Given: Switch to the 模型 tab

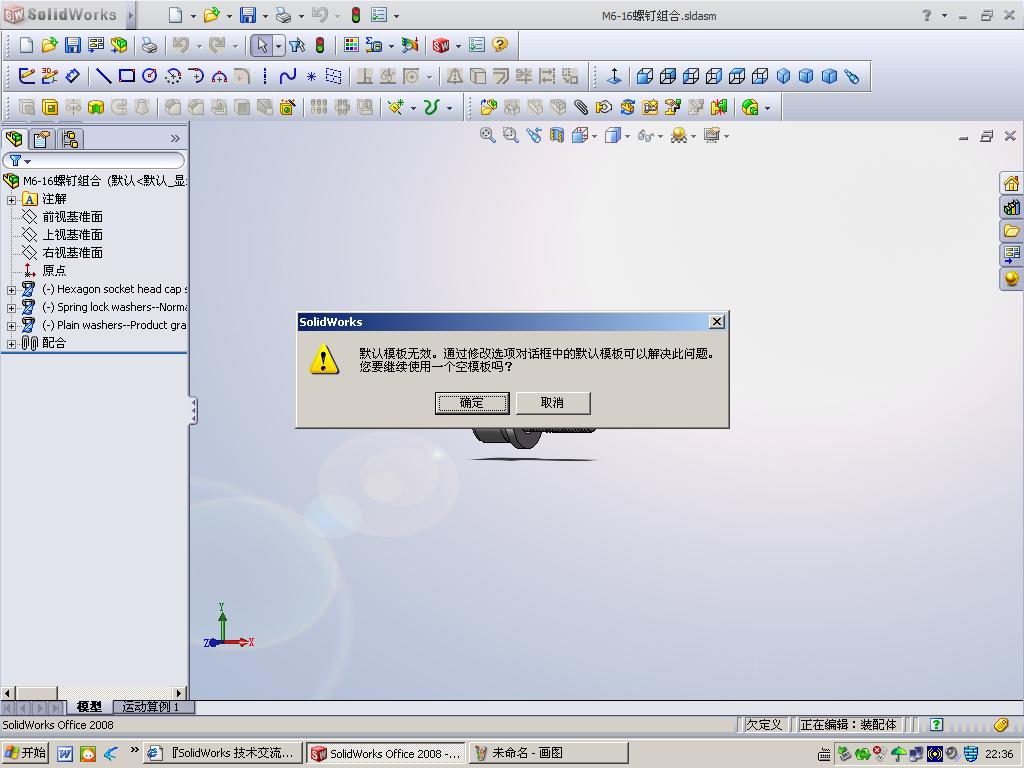Looking at the screenshot, I should point(89,707).
